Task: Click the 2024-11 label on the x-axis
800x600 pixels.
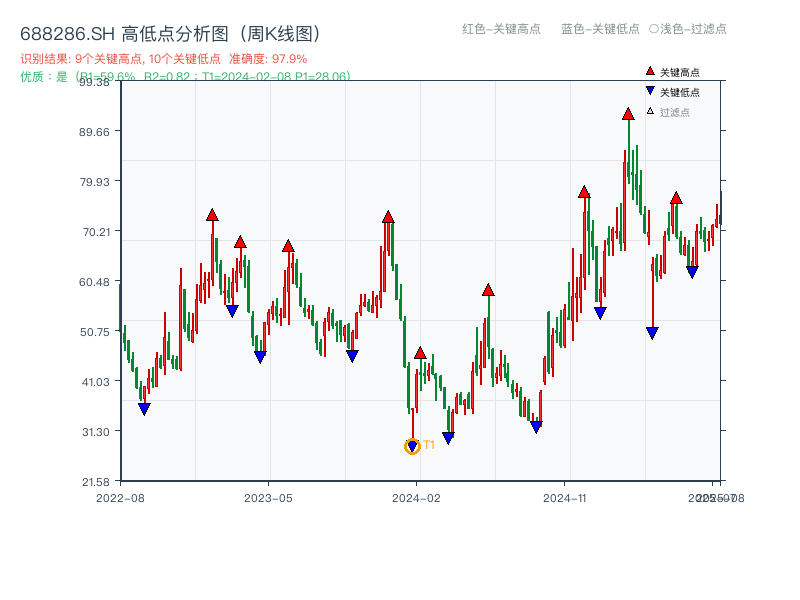Action: [567, 496]
